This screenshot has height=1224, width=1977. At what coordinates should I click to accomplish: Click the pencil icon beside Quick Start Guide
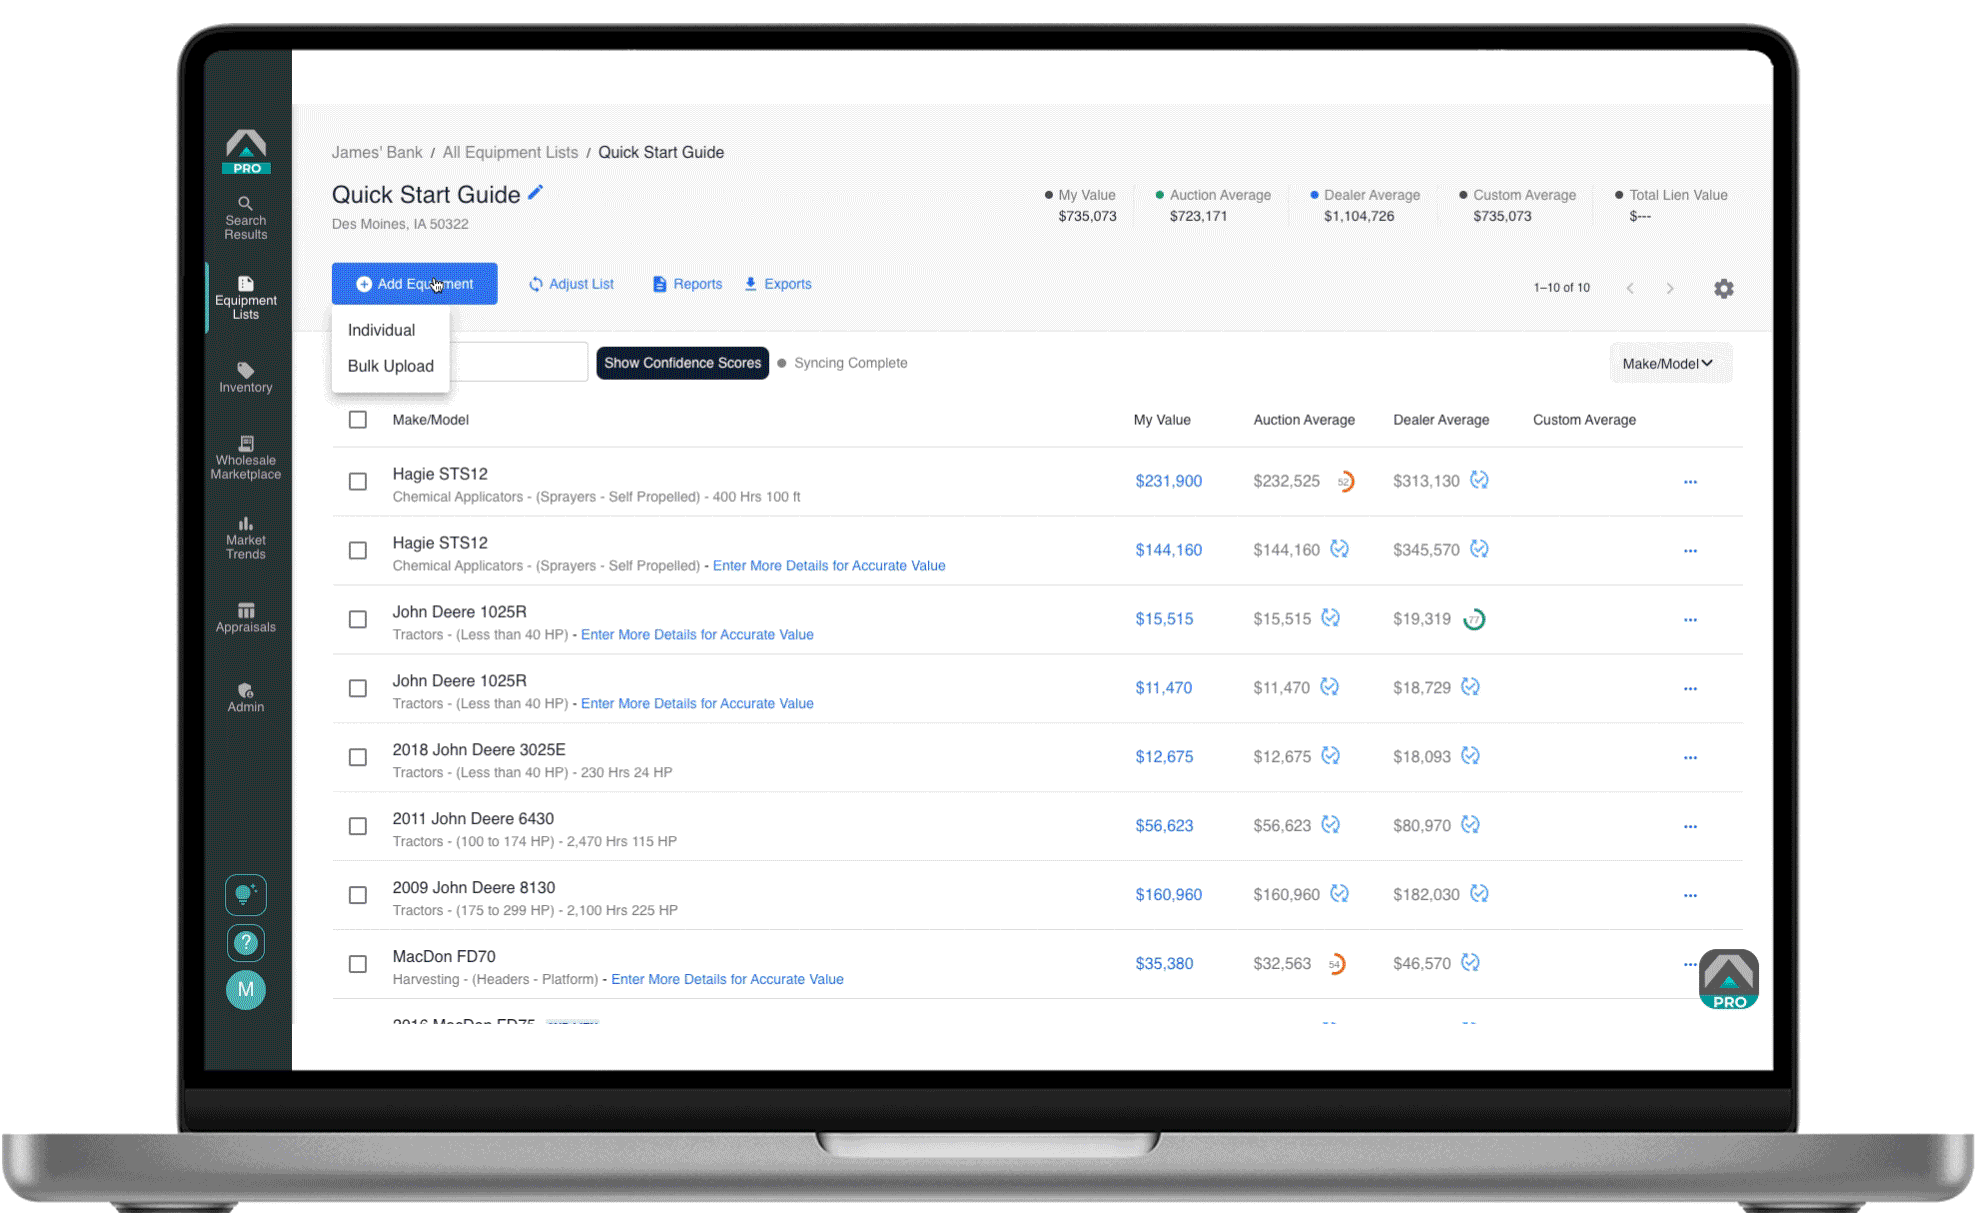(x=536, y=193)
